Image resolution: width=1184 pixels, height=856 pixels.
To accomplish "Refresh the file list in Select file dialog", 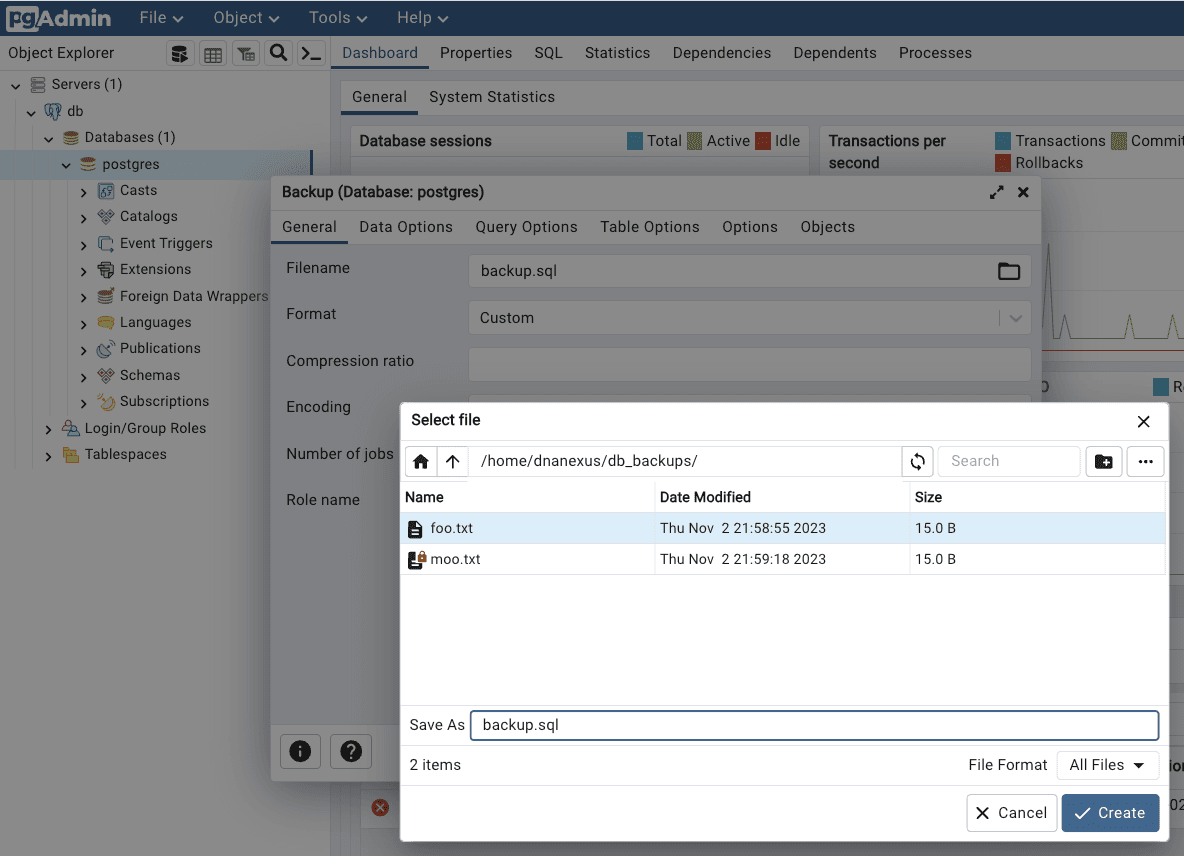I will pyautogui.click(x=917, y=461).
